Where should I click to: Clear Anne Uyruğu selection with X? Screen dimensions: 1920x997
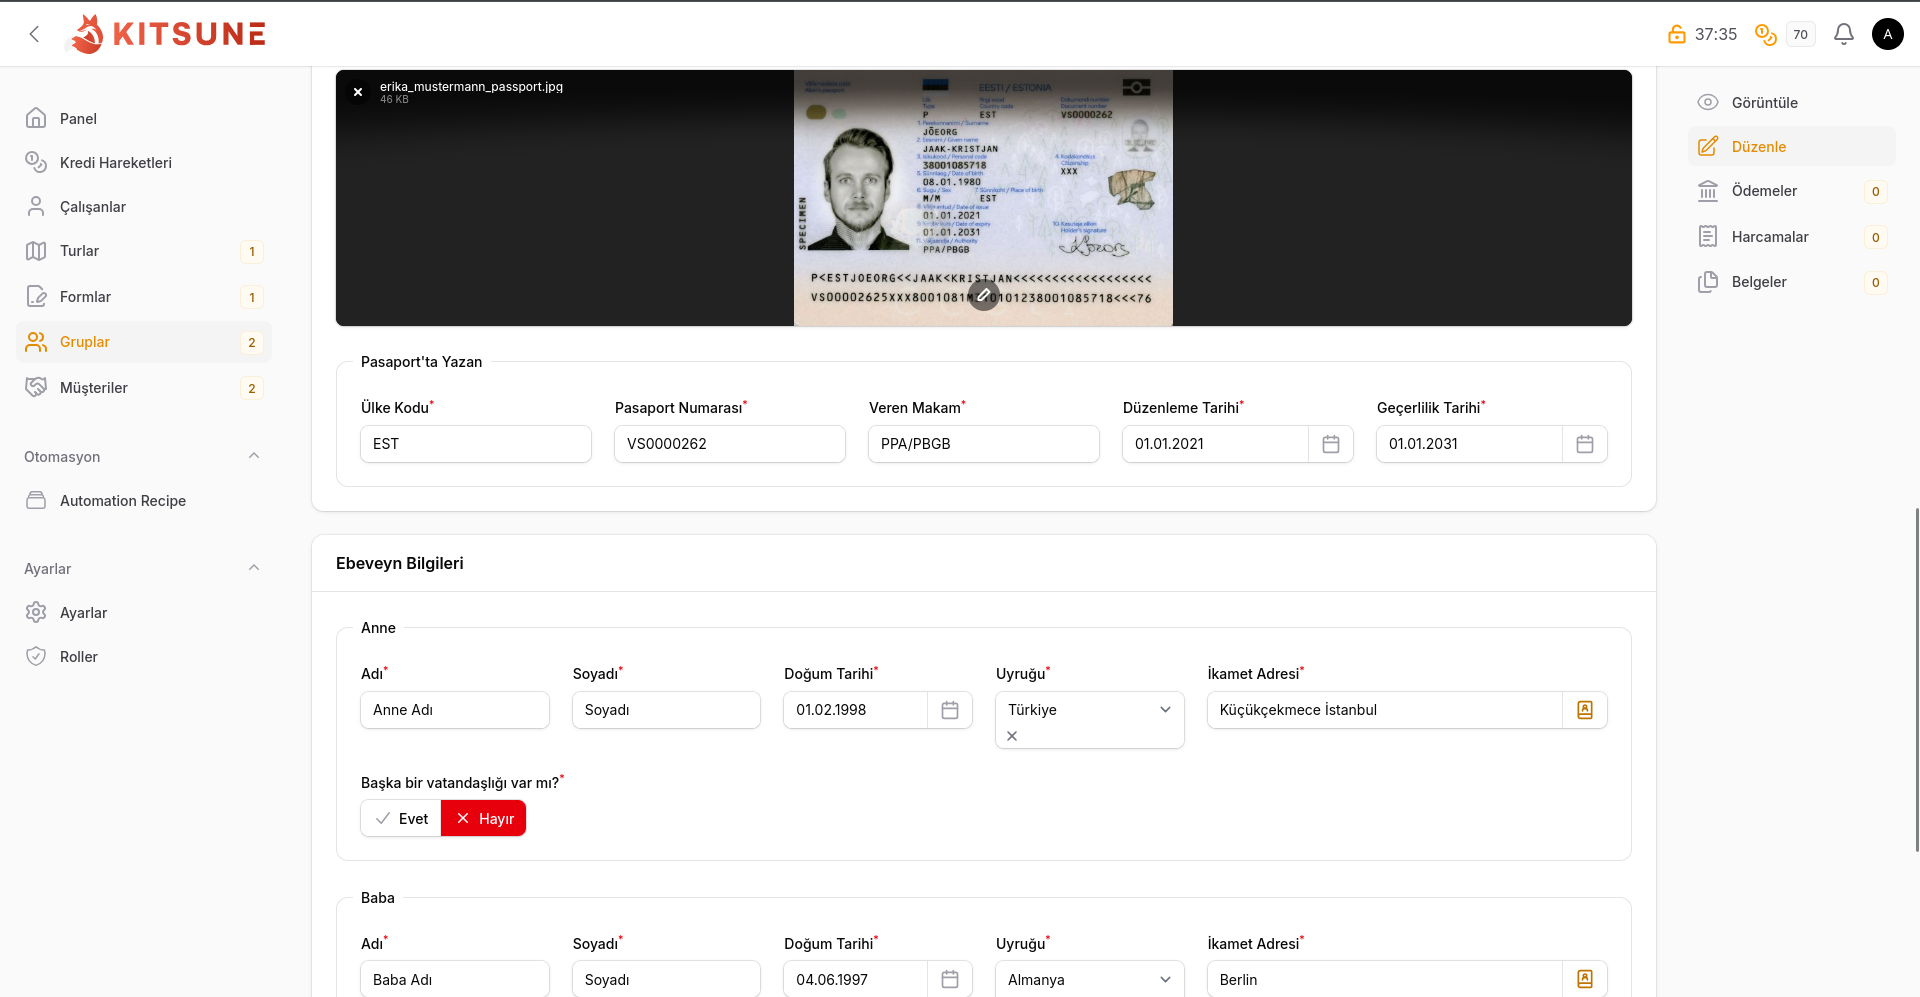(x=1012, y=736)
